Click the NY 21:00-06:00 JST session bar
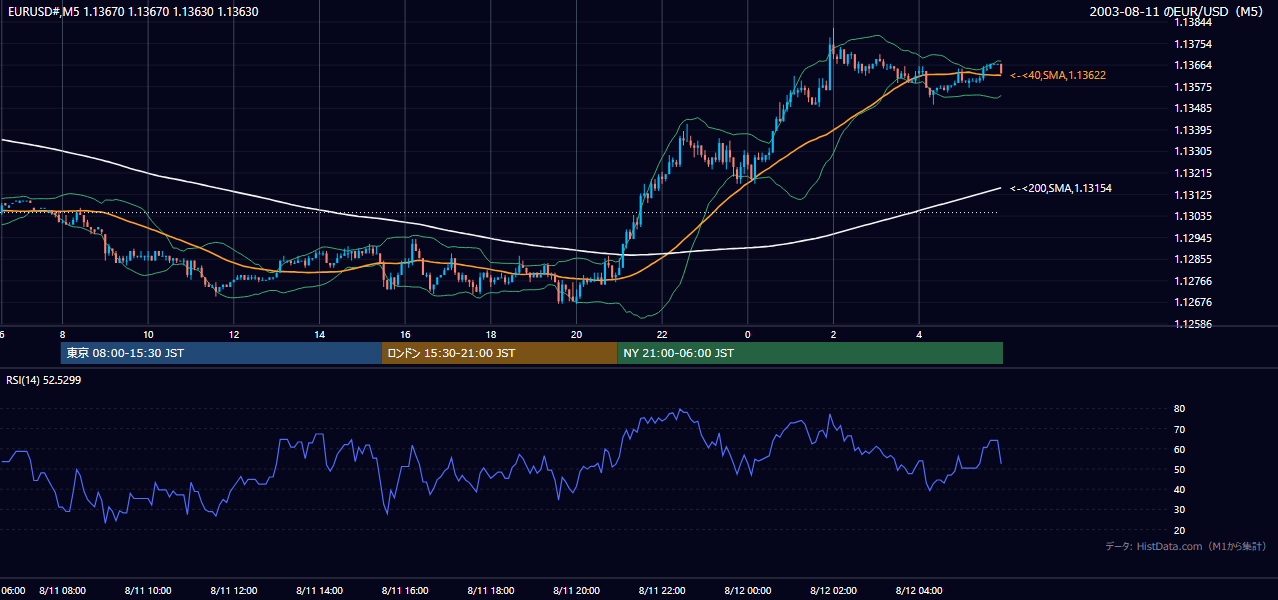Screen dimensions: 1278x600 (x=810, y=353)
